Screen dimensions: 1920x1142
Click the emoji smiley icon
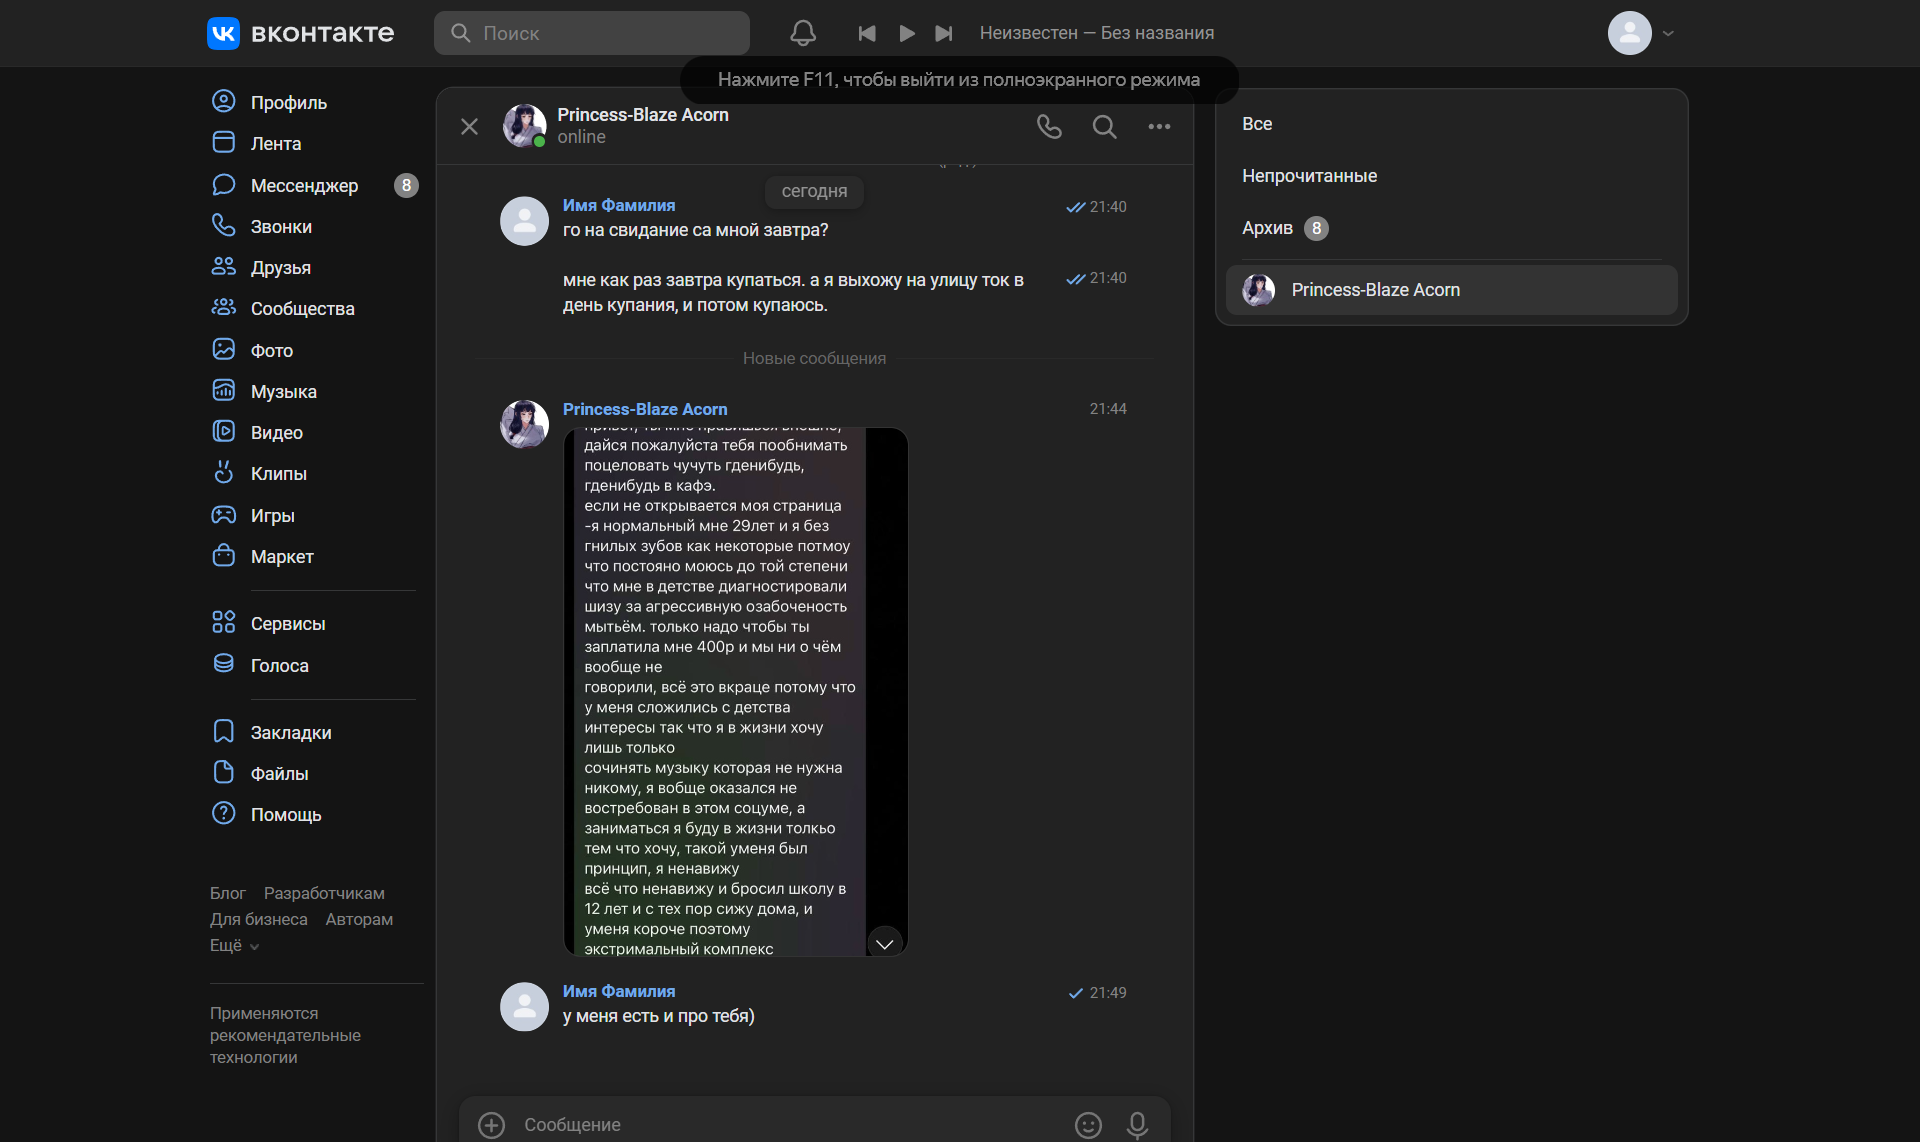1088,1125
